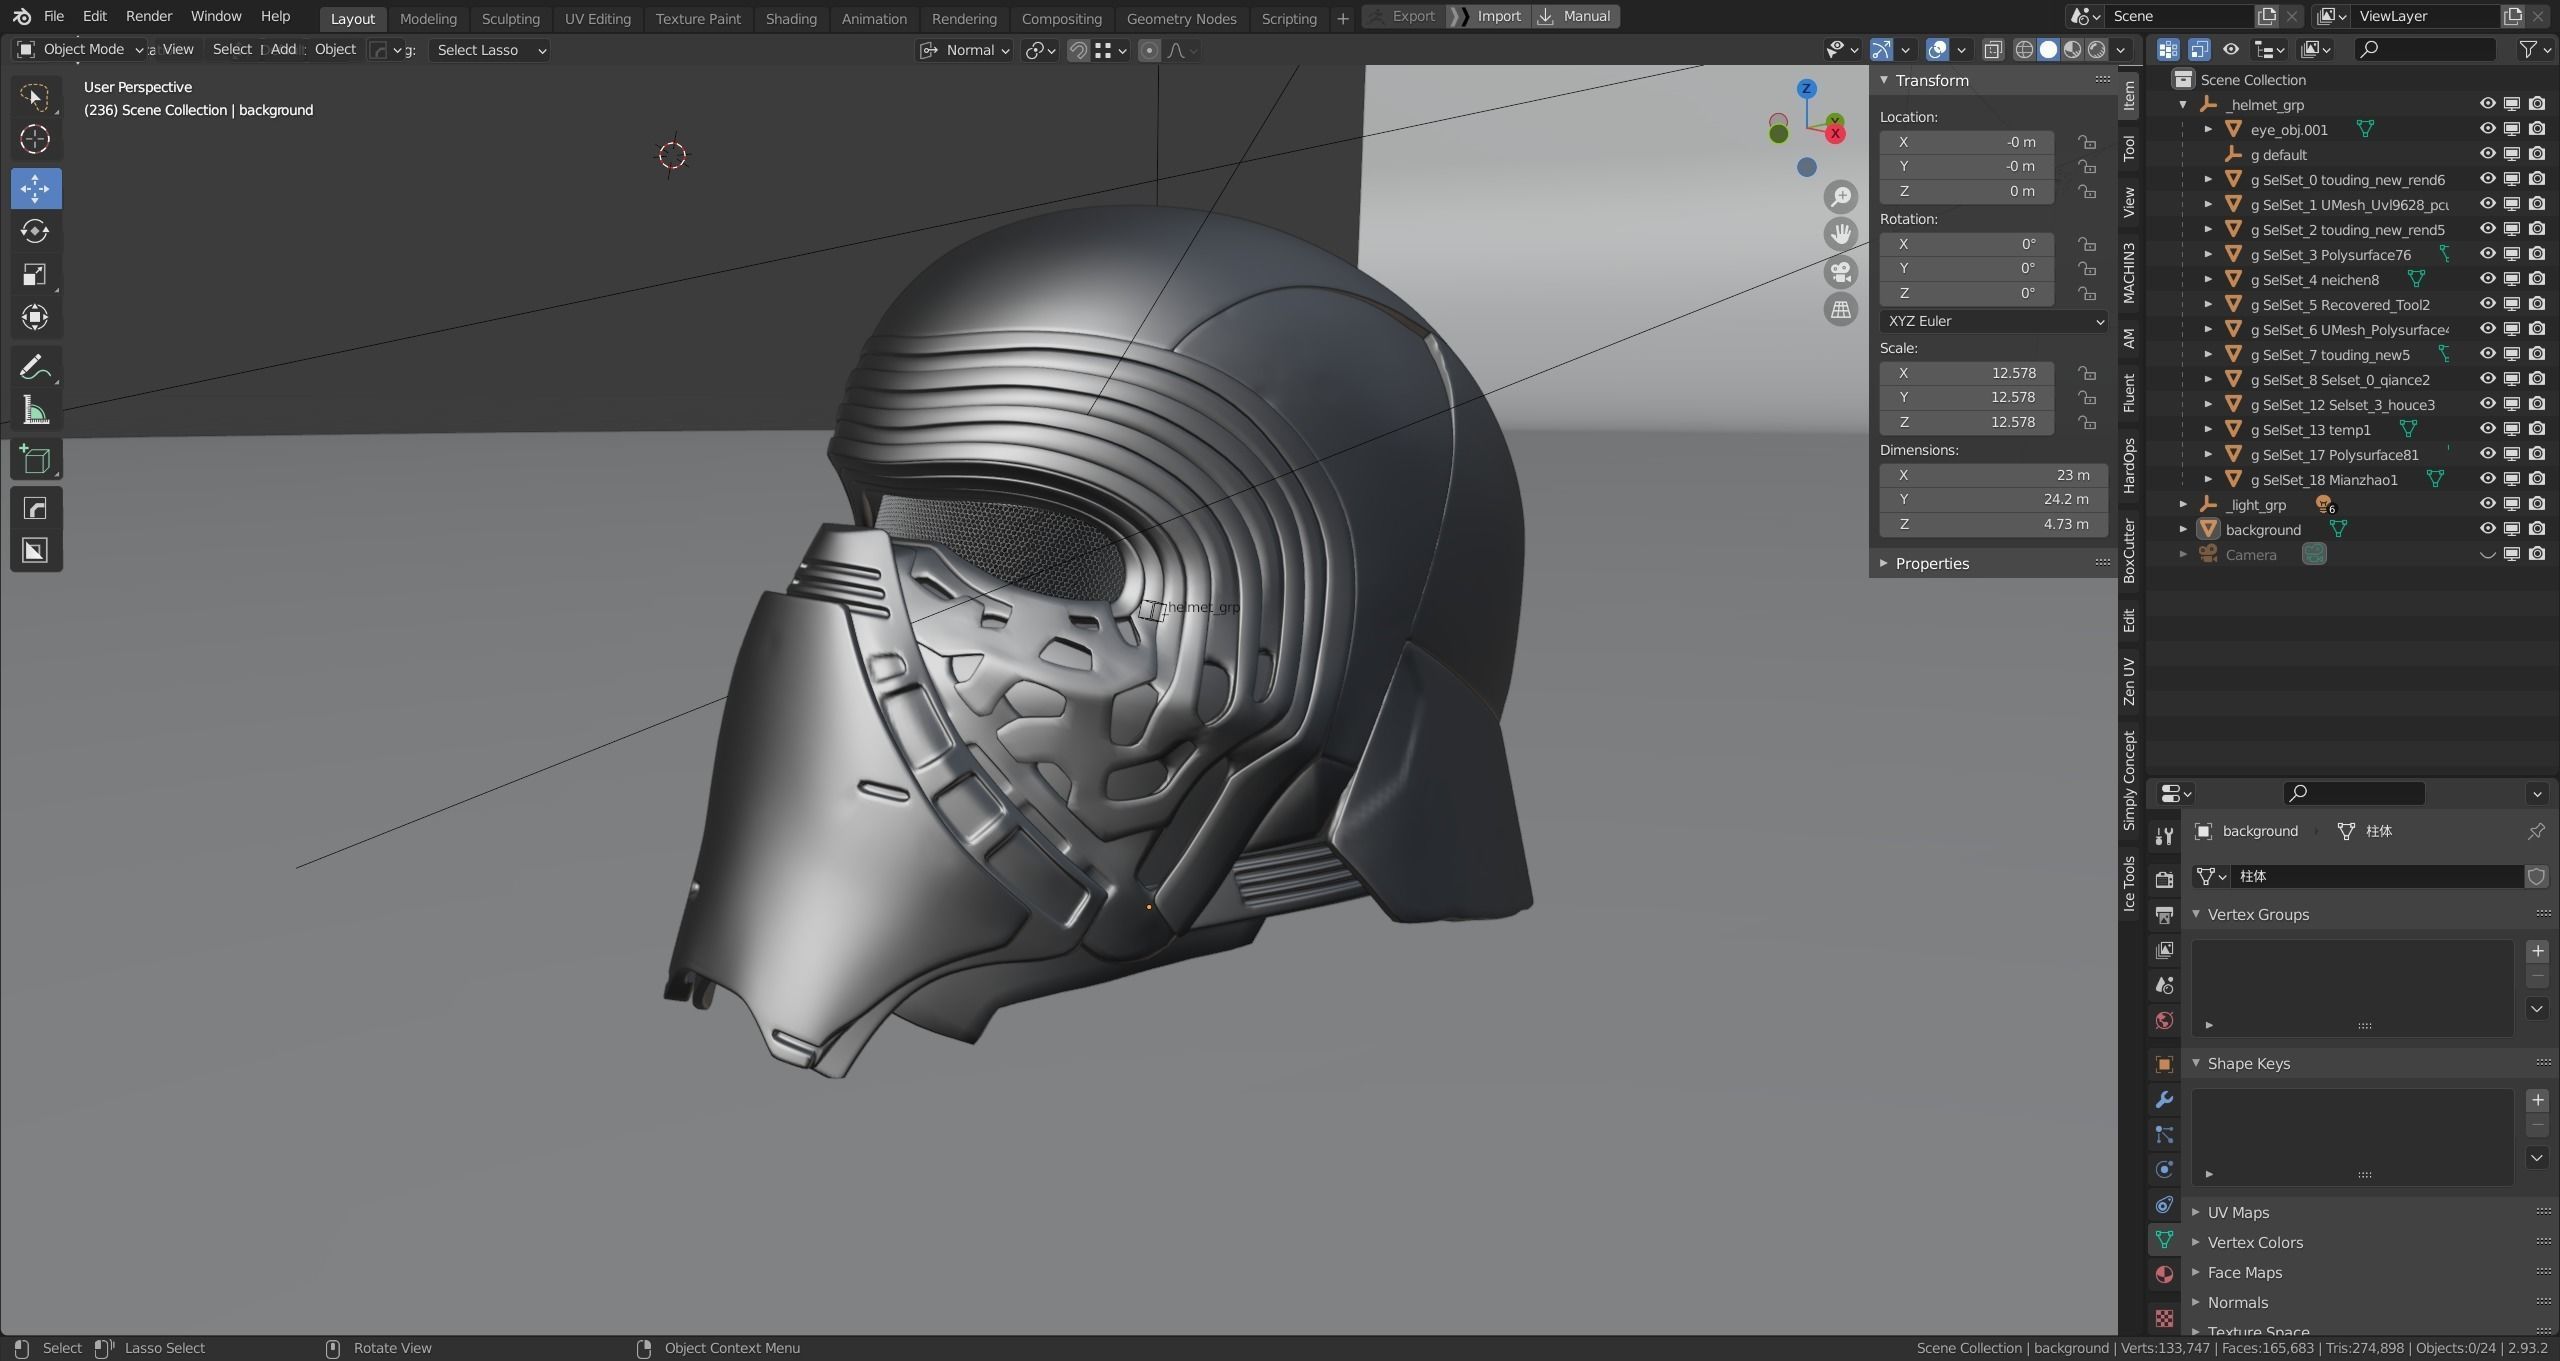Open the Render properties tab icon
This screenshot has height=1361, width=2560.
pyautogui.click(x=2164, y=880)
